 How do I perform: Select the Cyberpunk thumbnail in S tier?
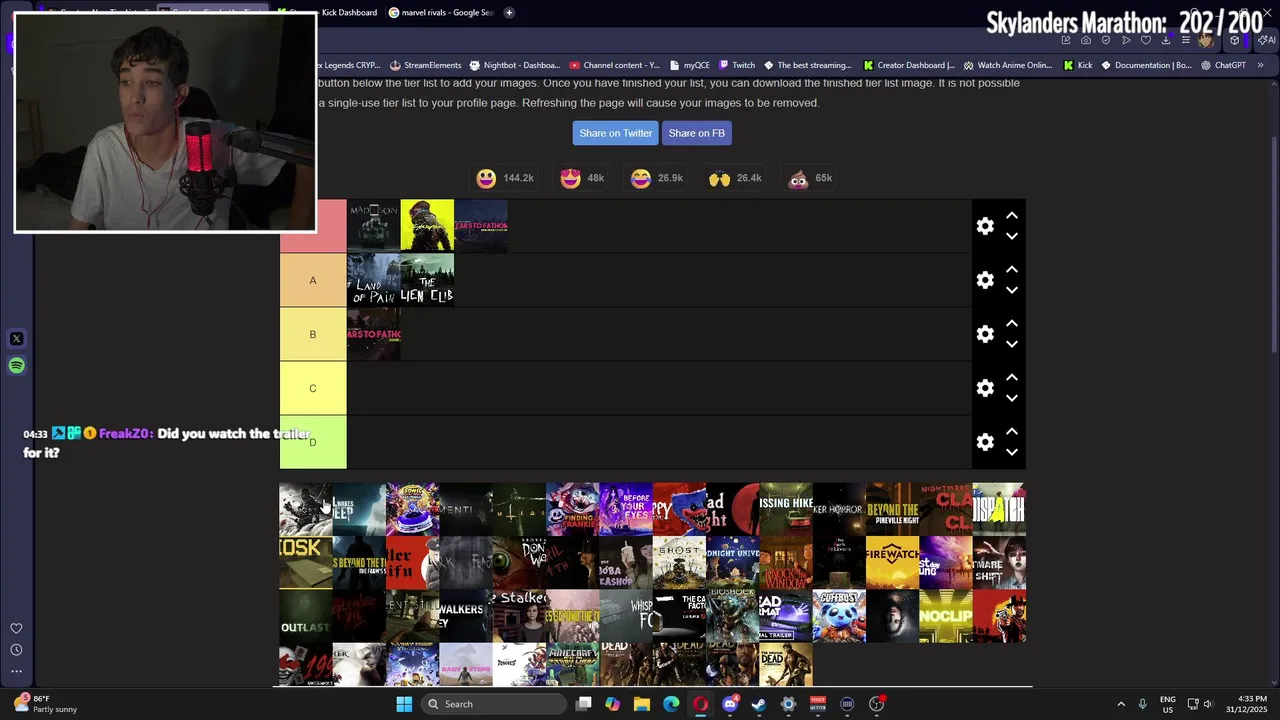coord(427,226)
